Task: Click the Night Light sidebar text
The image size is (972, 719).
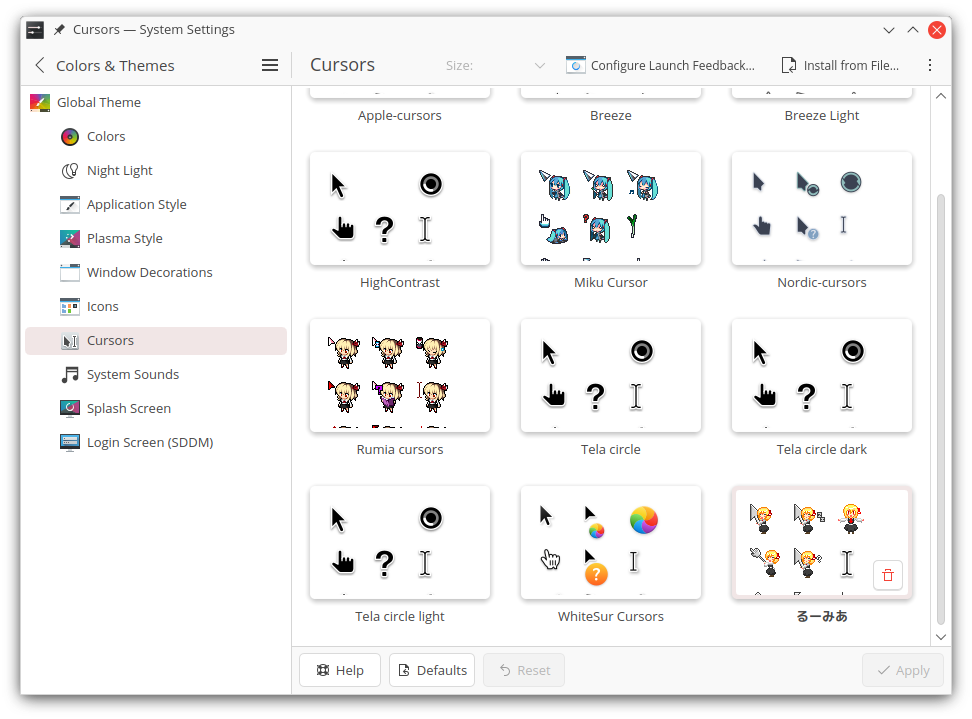Action: tap(120, 170)
